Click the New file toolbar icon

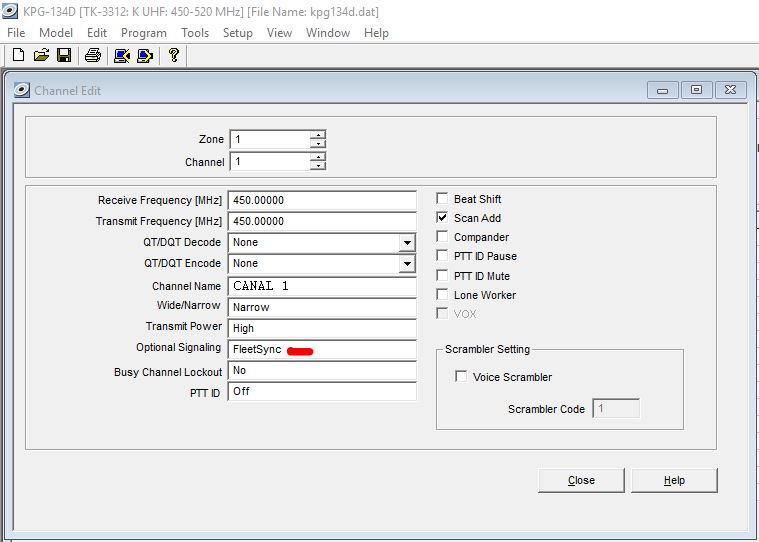click(x=18, y=55)
